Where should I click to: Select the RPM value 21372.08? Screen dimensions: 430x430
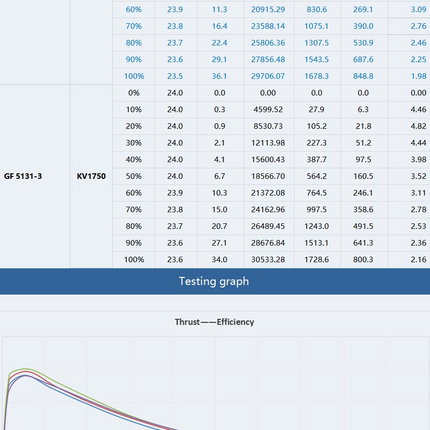[x=268, y=193]
